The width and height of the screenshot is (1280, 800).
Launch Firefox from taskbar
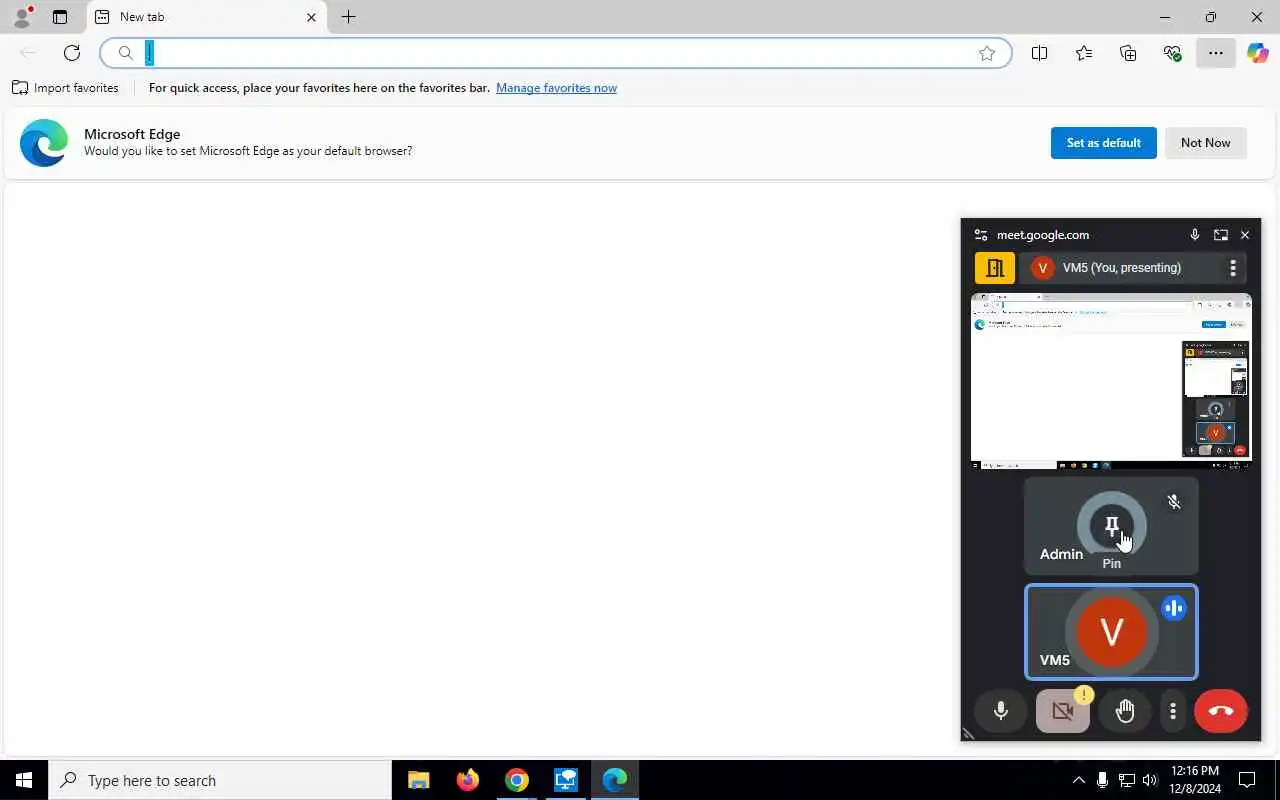click(x=467, y=780)
